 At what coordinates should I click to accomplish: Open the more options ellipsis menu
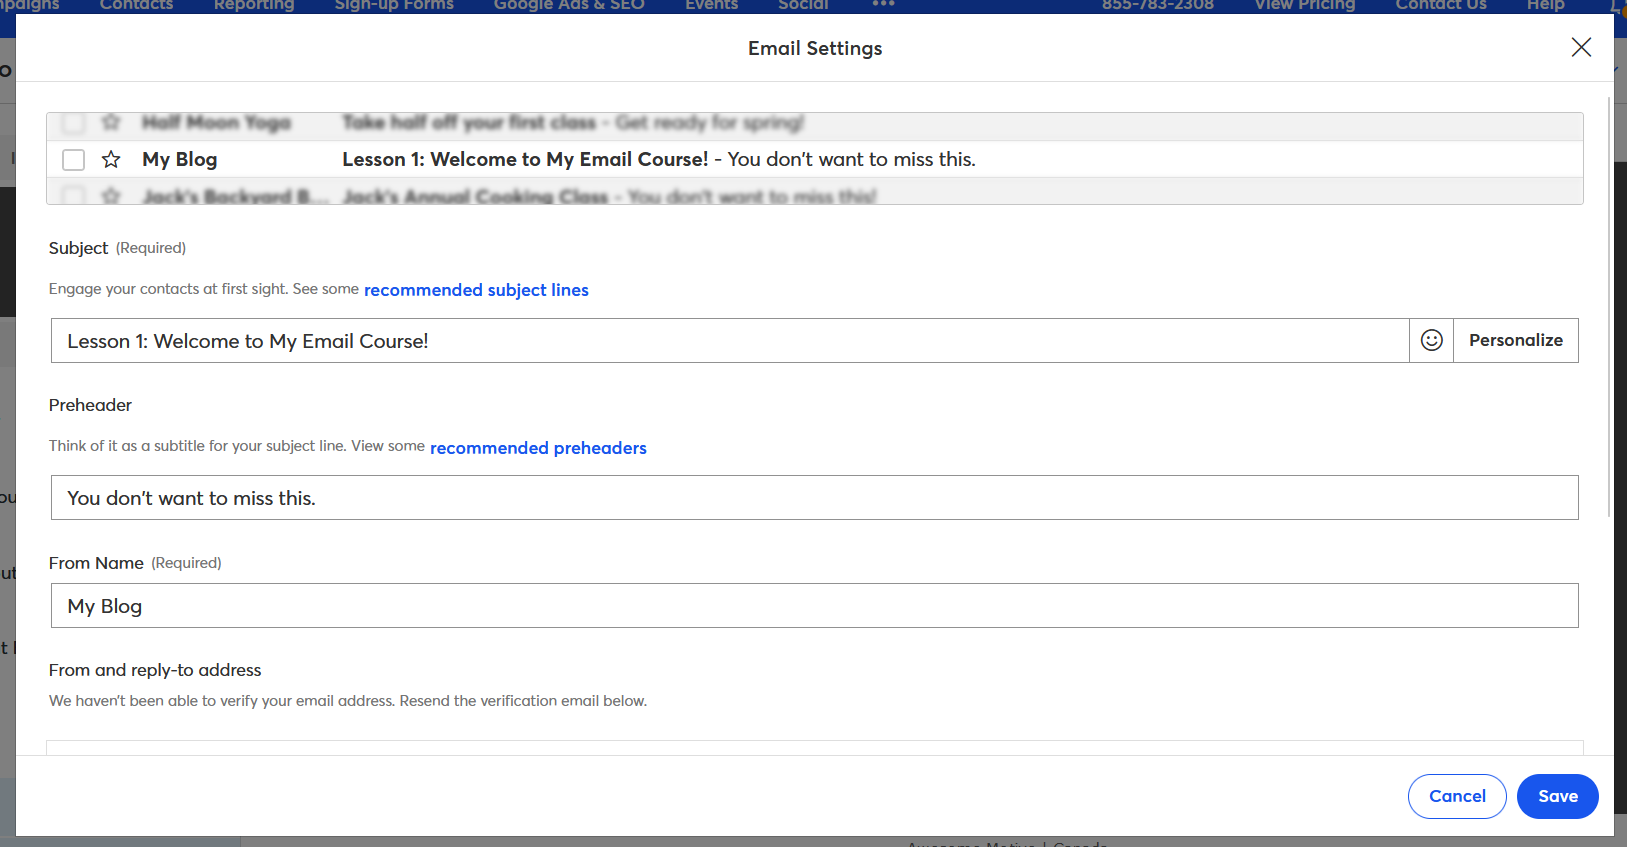click(883, 4)
